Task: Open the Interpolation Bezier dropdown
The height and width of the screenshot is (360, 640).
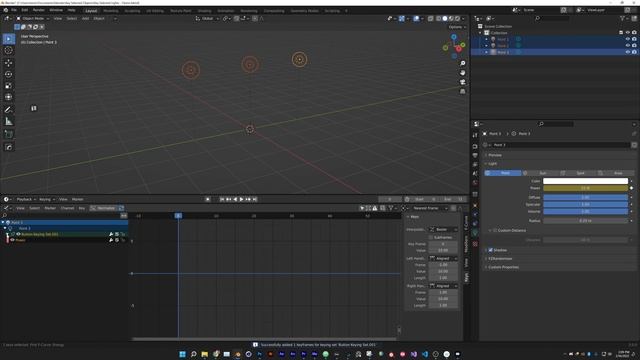Action: [443, 229]
